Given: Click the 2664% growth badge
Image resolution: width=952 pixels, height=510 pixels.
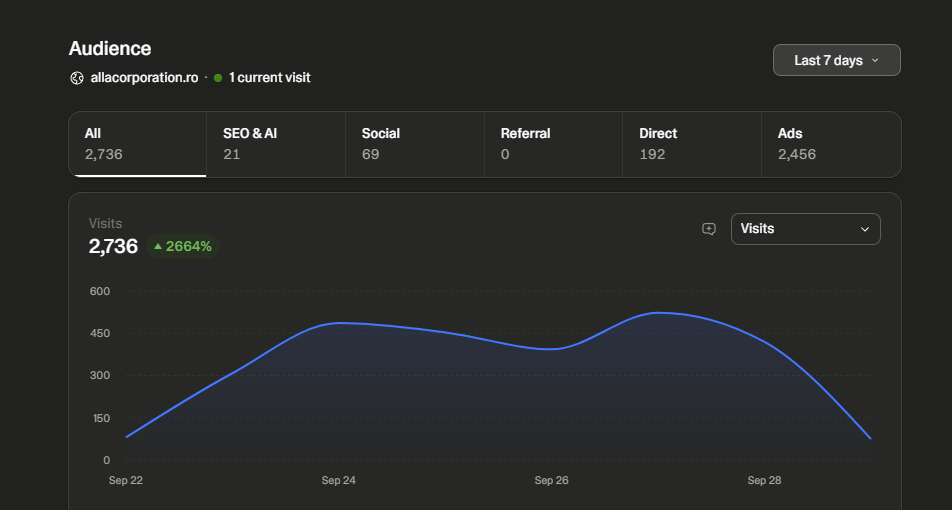Looking at the screenshot, I should (183, 246).
